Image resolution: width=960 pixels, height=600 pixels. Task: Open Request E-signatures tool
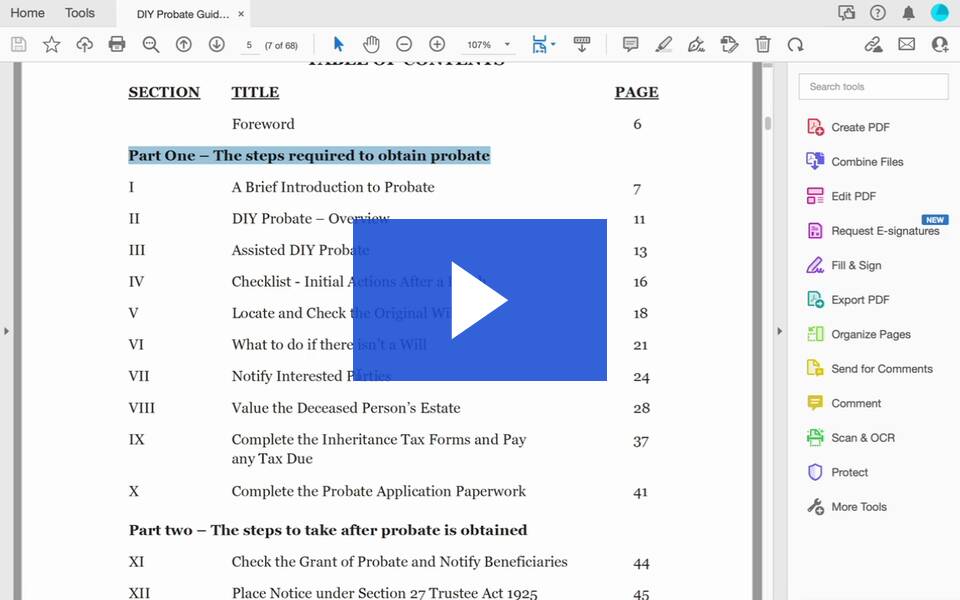pos(874,231)
